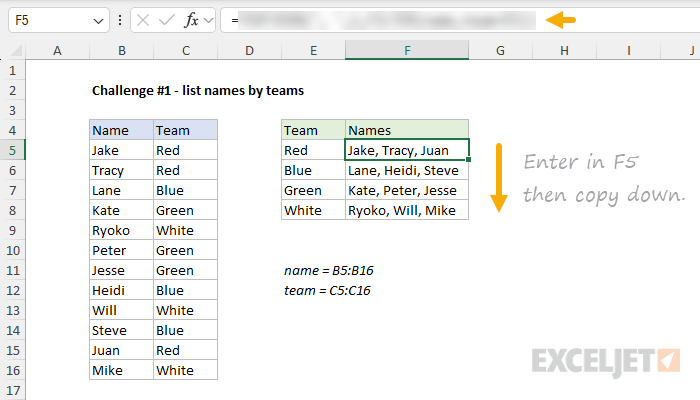Image resolution: width=700 pixels, height=400 pixels.
Task: Click Red team cell next to Jake
Action: pos(186,150)
